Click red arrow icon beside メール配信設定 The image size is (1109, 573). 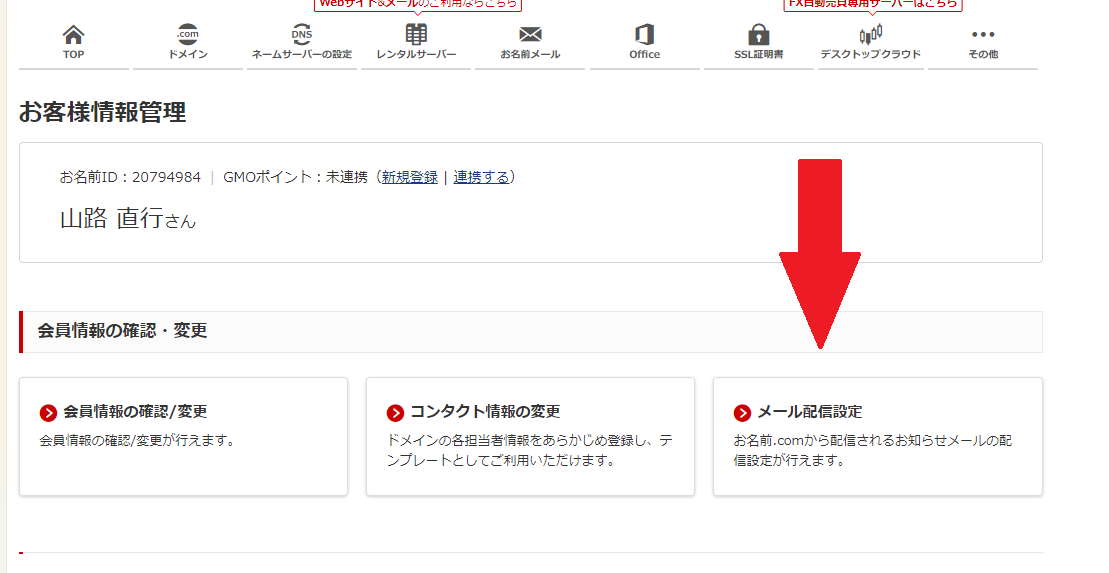pyautogui.click(x=742, y=412)
